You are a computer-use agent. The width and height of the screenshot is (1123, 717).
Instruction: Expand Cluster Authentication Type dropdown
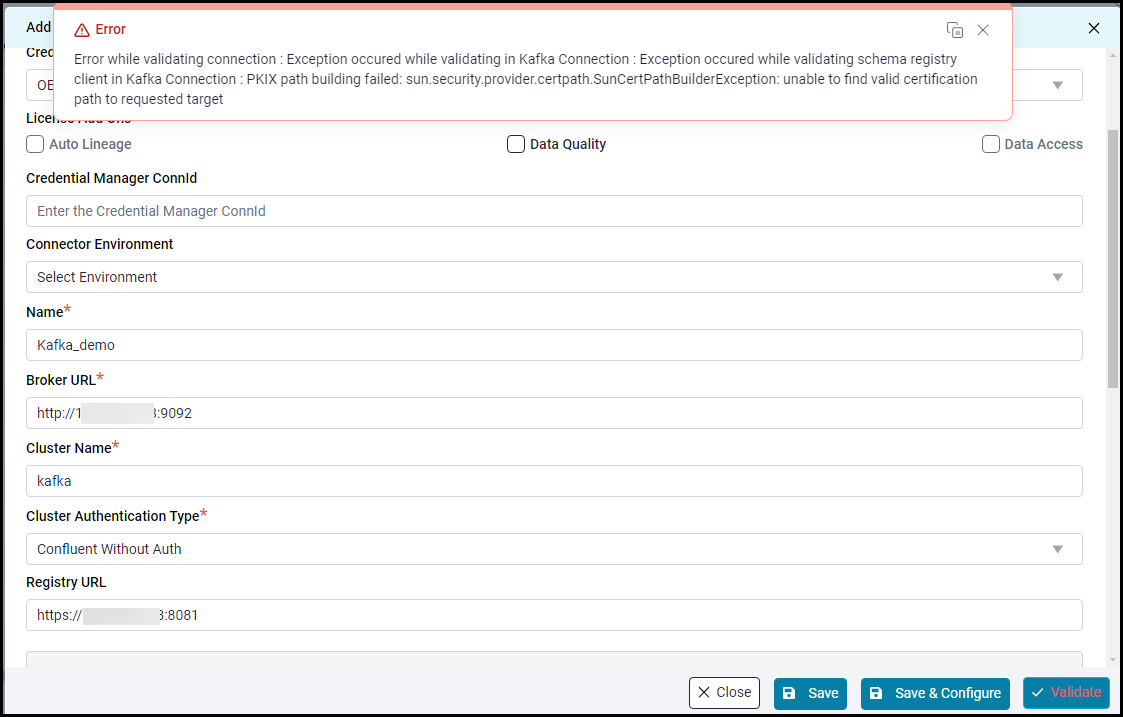click(x=554, y=549)
